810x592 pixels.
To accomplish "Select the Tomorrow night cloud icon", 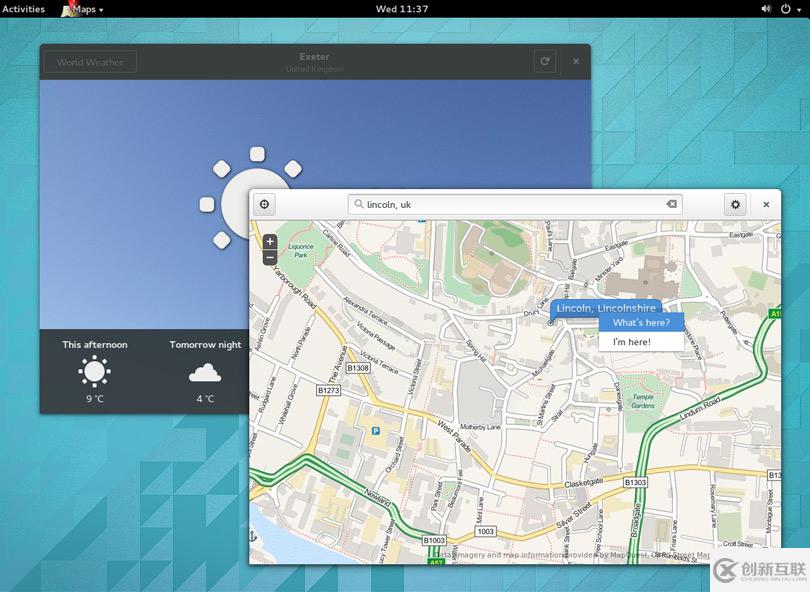I will pyautogui.click(x=205, y=372).
